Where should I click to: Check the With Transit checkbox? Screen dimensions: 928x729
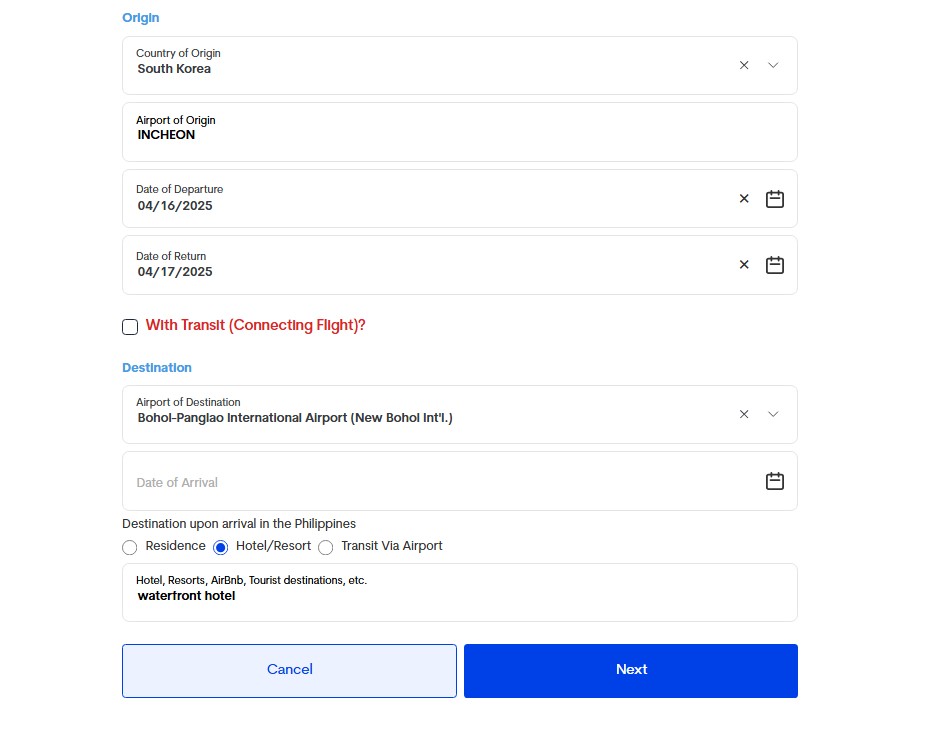pos(130,327)
